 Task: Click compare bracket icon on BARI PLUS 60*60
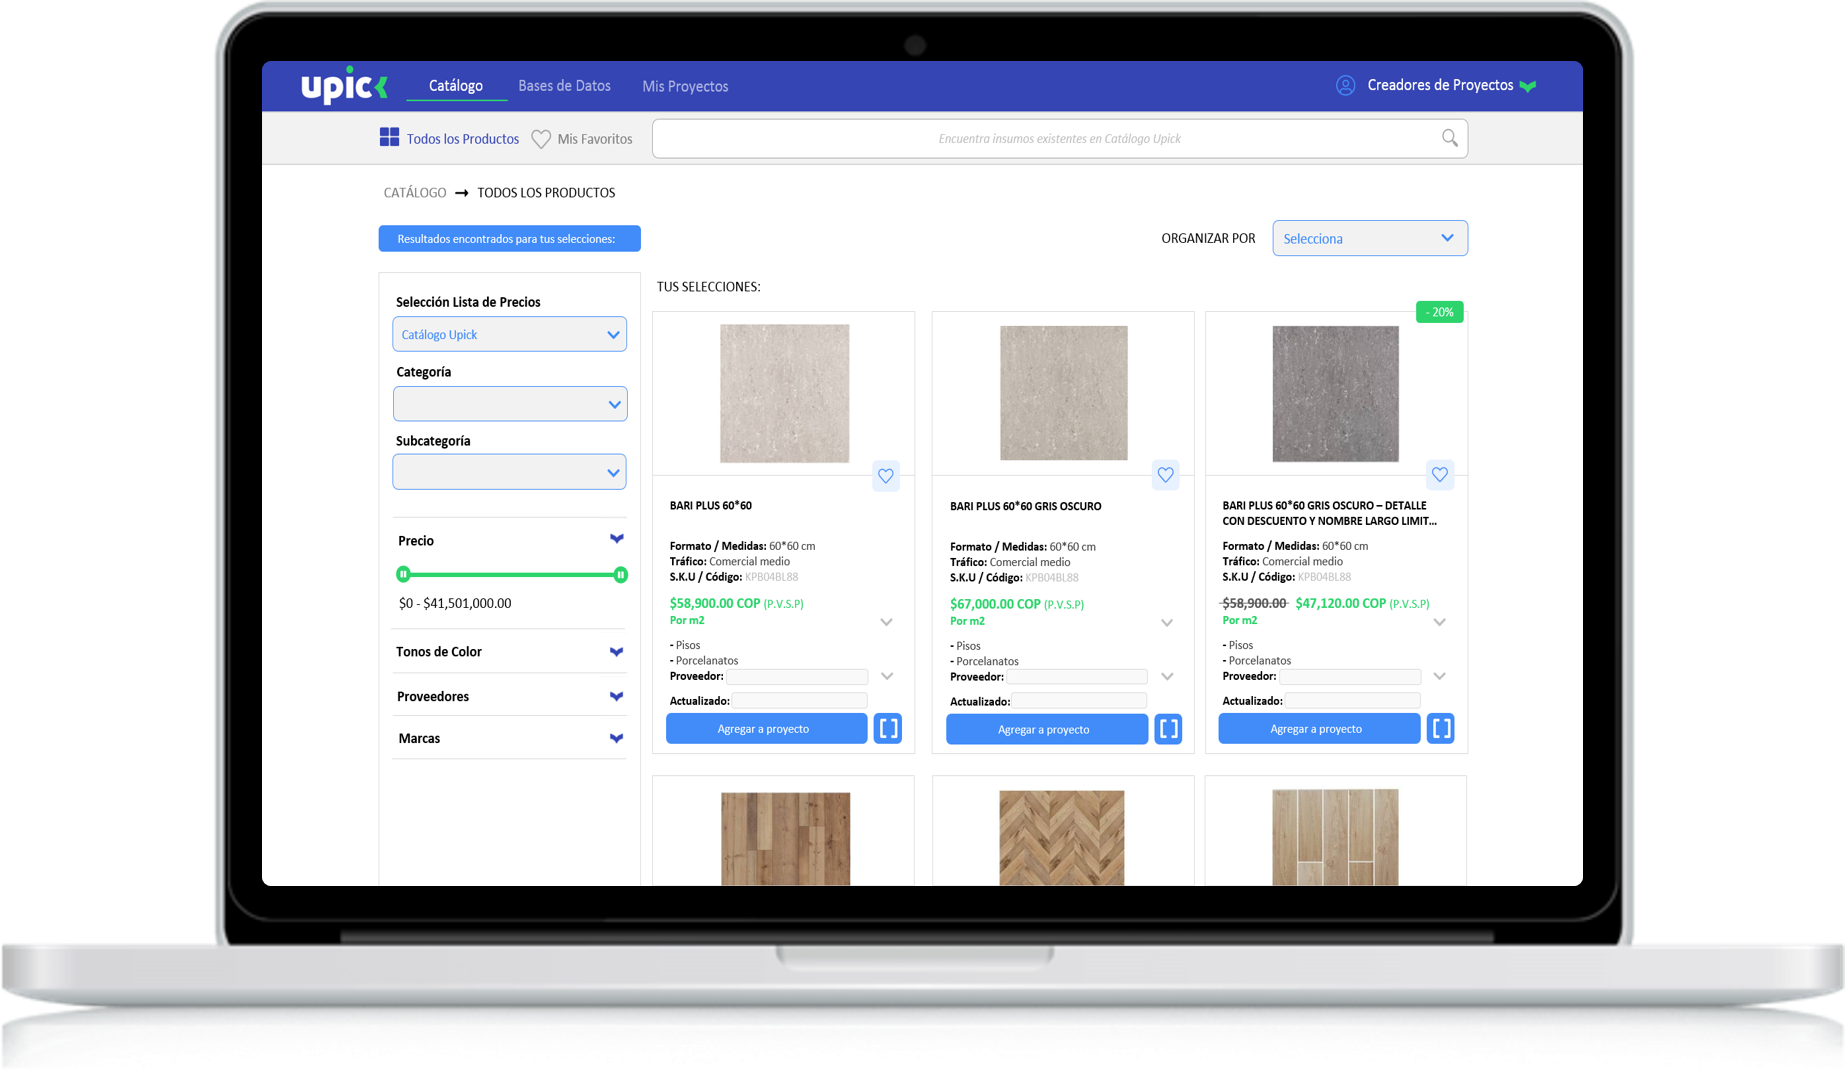[888, 729]
